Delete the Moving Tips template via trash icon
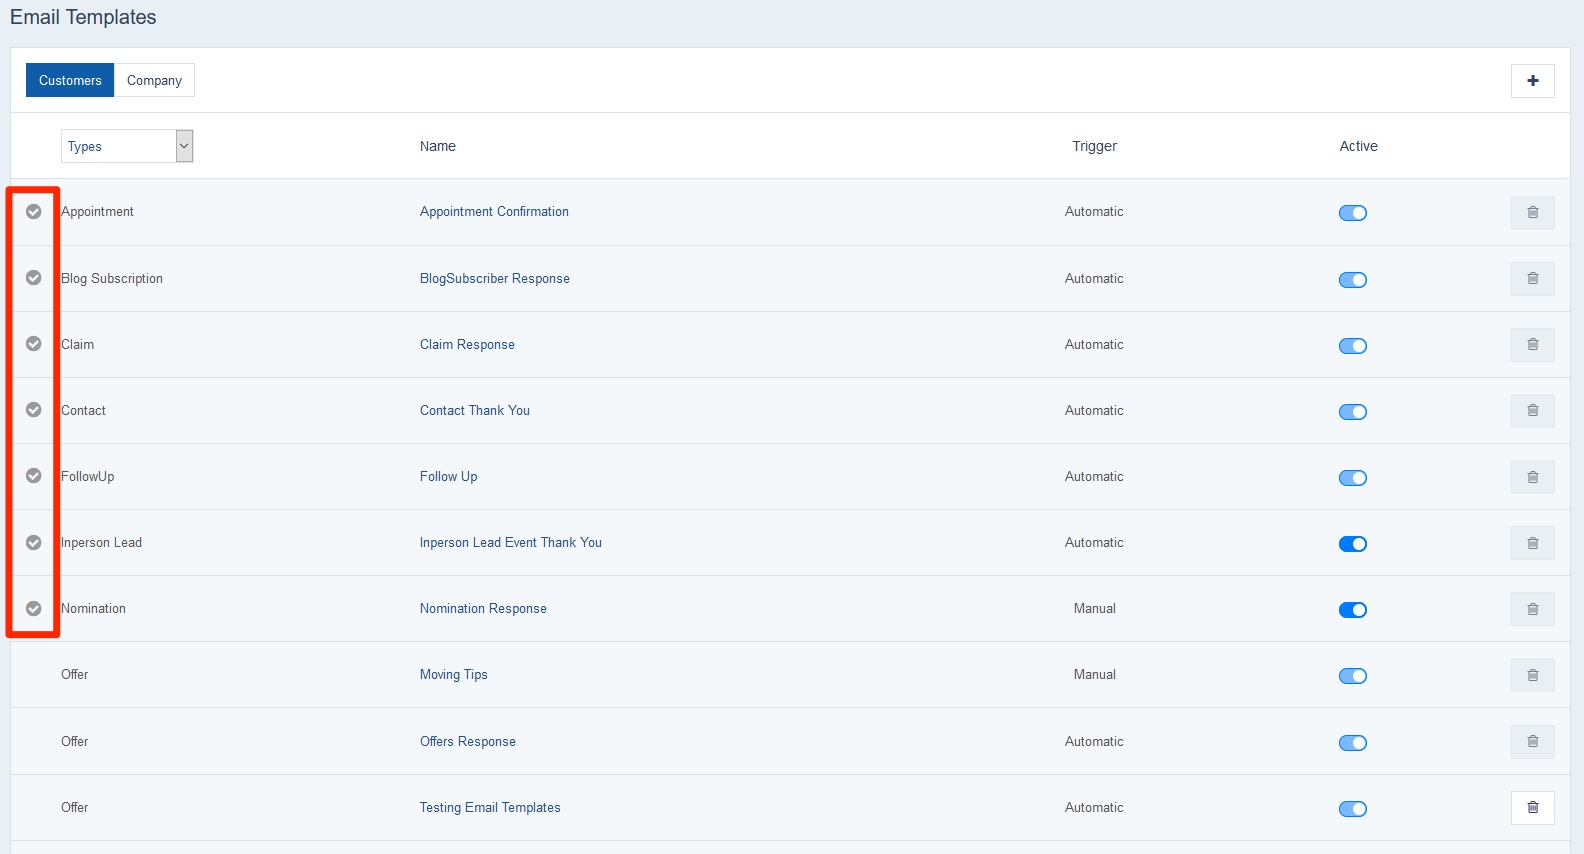The width and height of the screenshot is (1584, 854). coord(1532,675)
